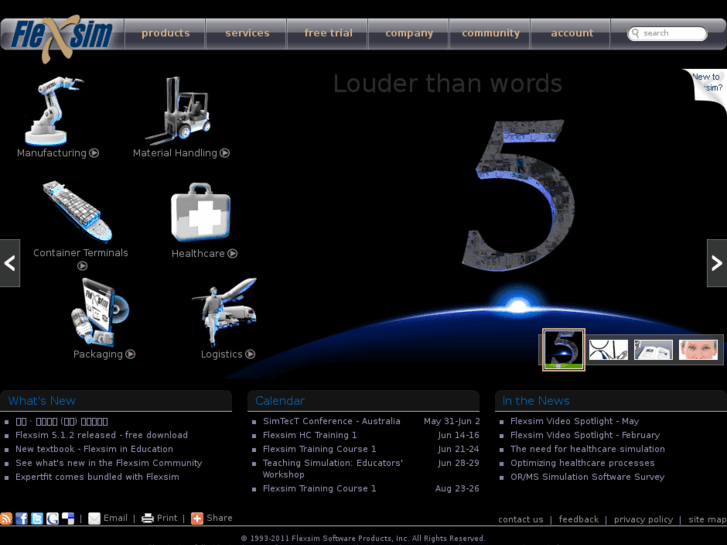Open Flexsim Training Course 1 on Jun 21-24
Viewport: 727px width, 545px height.
pos(319,449)
